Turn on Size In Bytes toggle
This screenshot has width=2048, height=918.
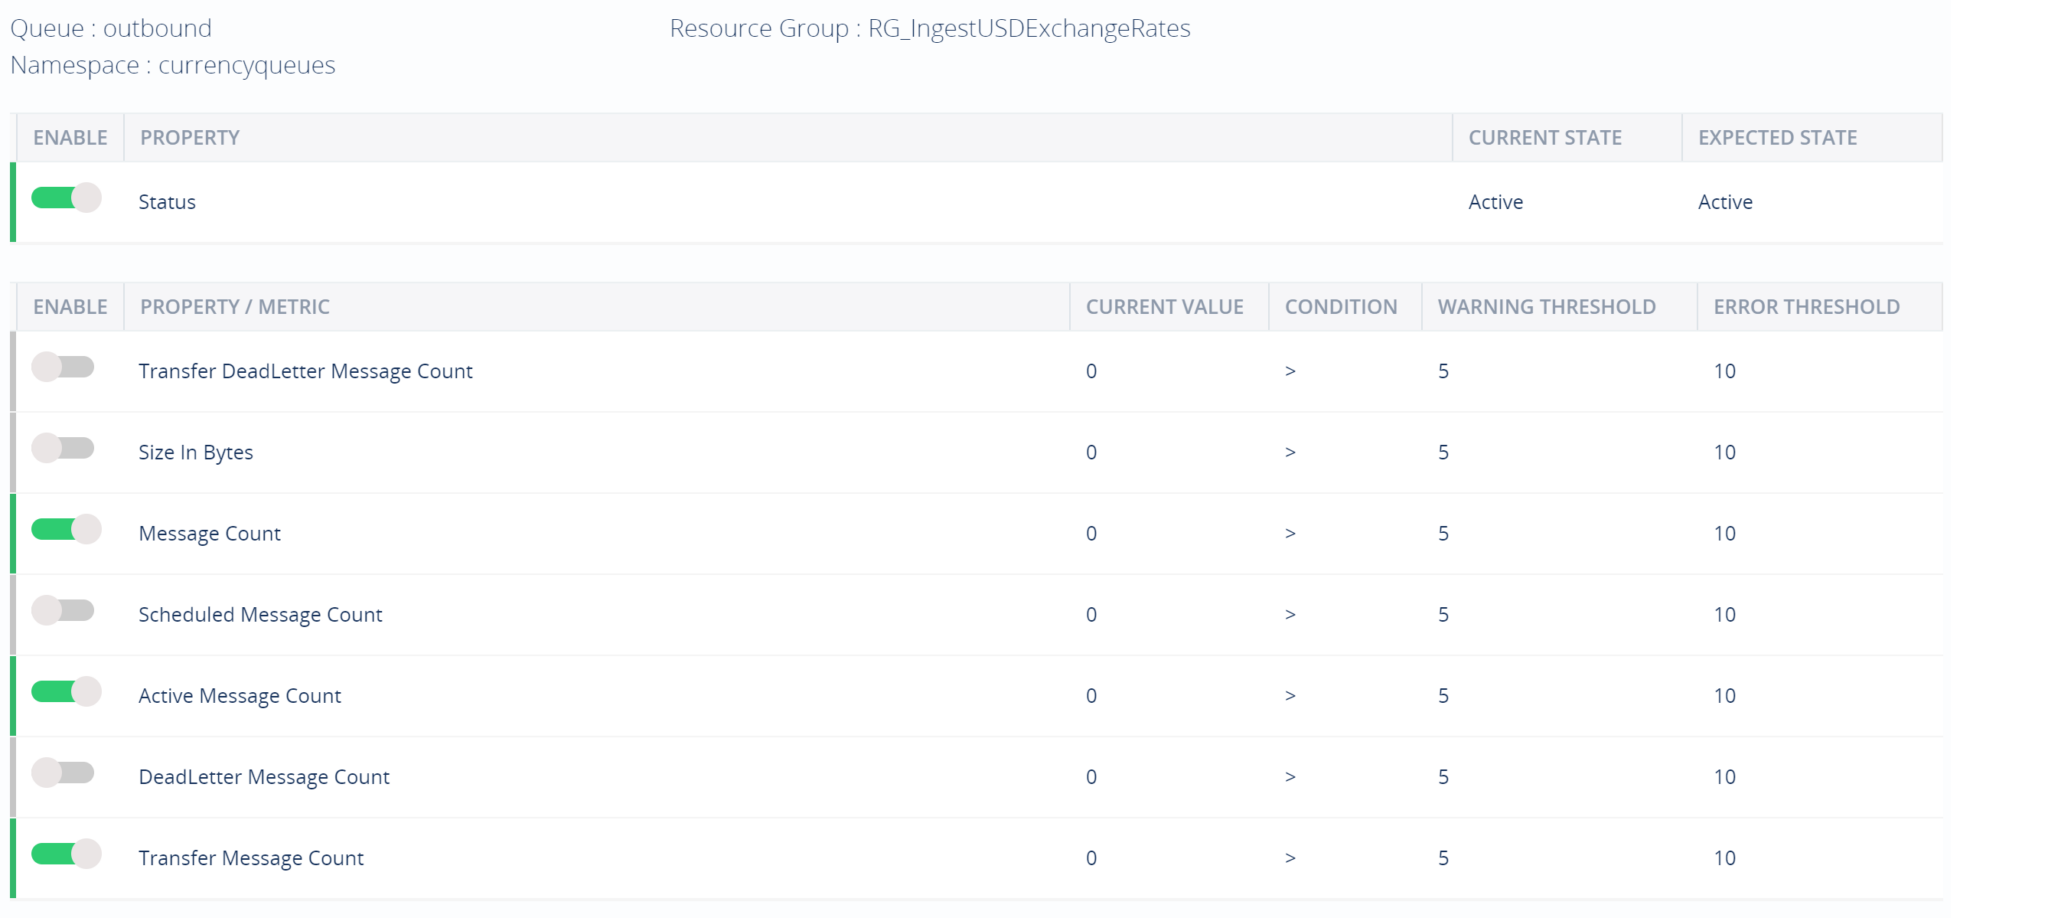(x=63, y=448)
